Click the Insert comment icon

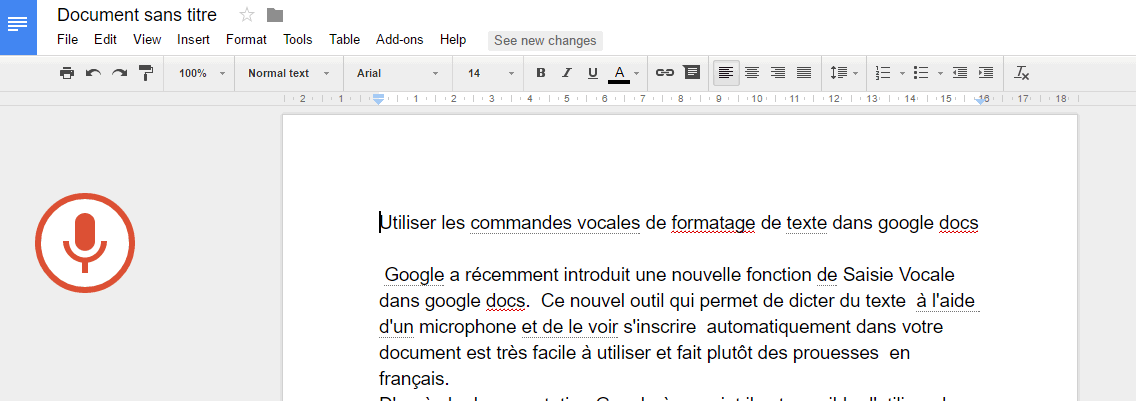click(692, 73)
